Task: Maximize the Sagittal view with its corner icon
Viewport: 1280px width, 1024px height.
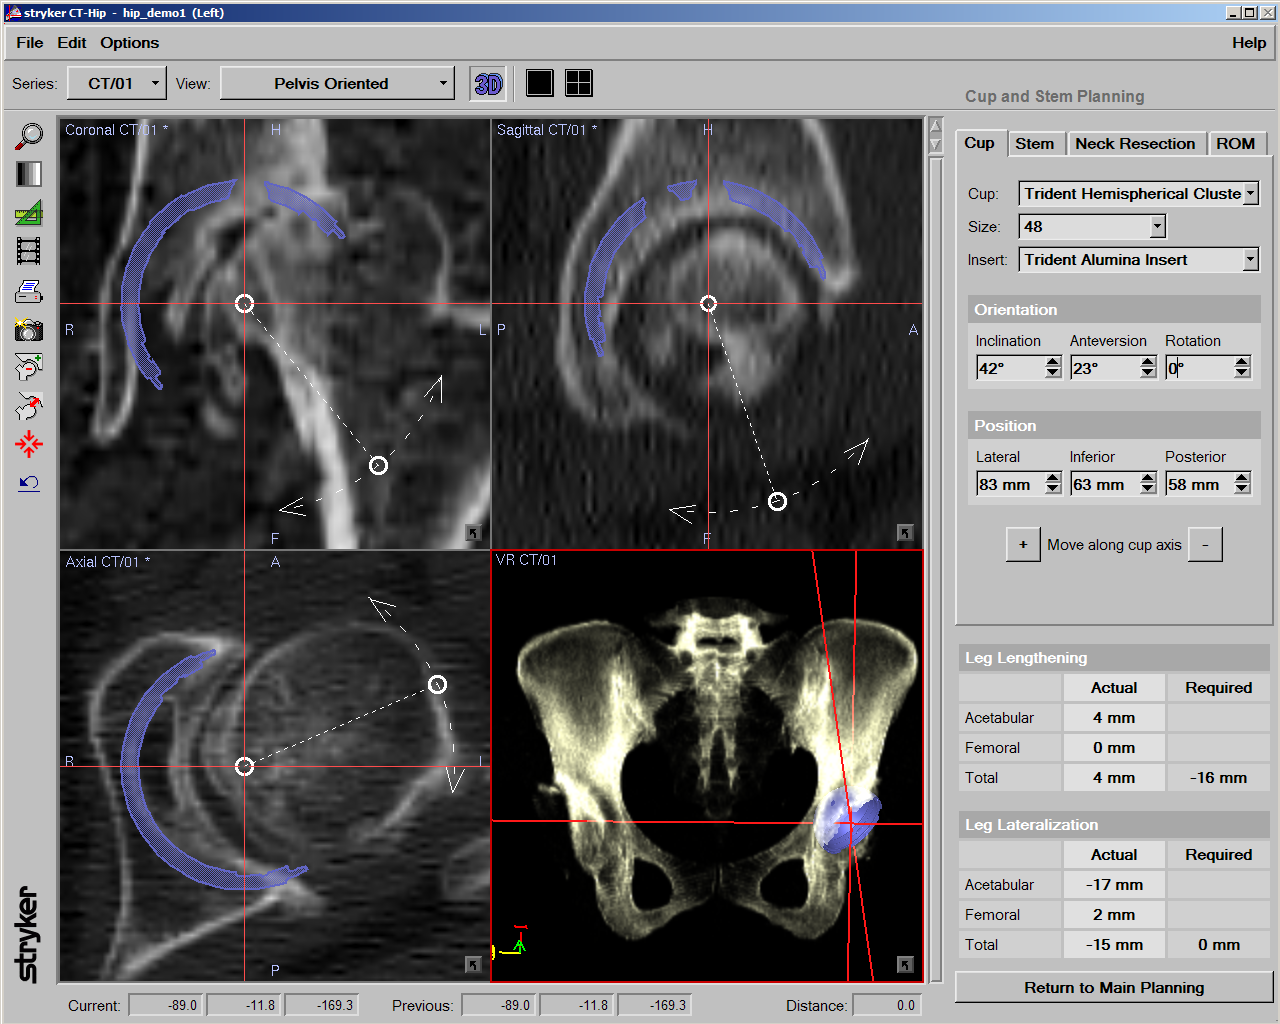Action: click(x=905, y=533)
